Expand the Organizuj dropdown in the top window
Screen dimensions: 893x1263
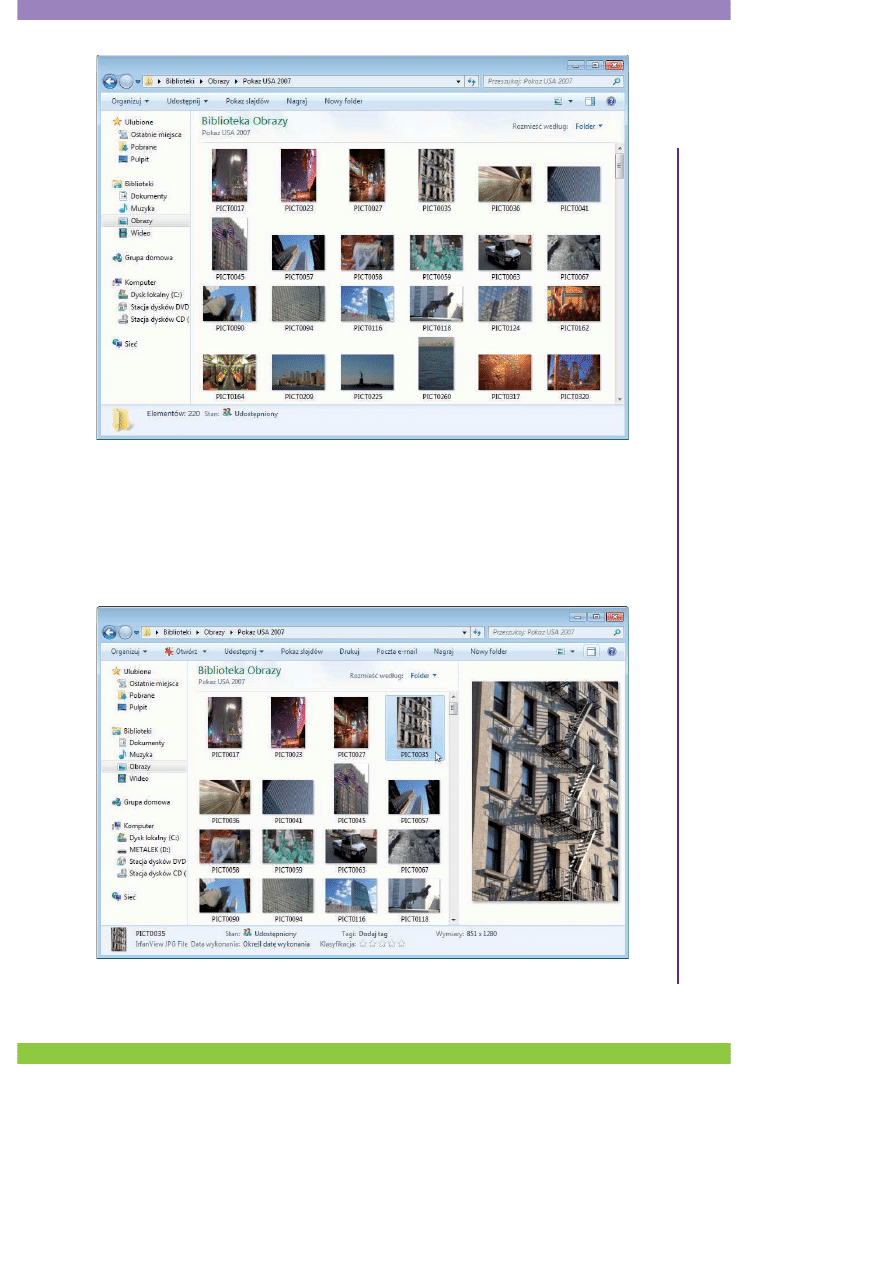tap(130, 101)
